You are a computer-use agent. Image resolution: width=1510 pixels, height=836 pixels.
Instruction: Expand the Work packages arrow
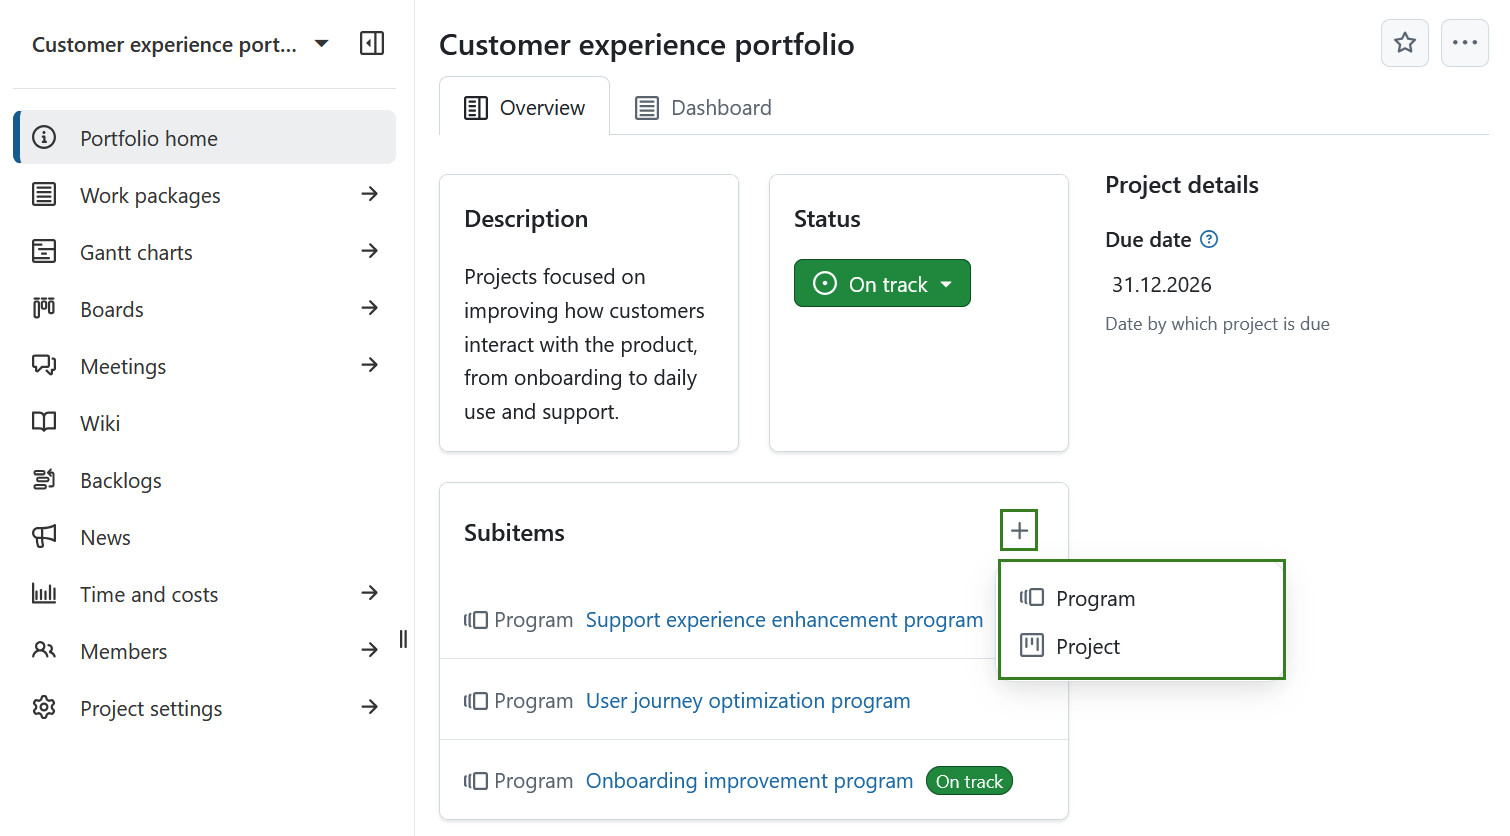coord(371,195)
